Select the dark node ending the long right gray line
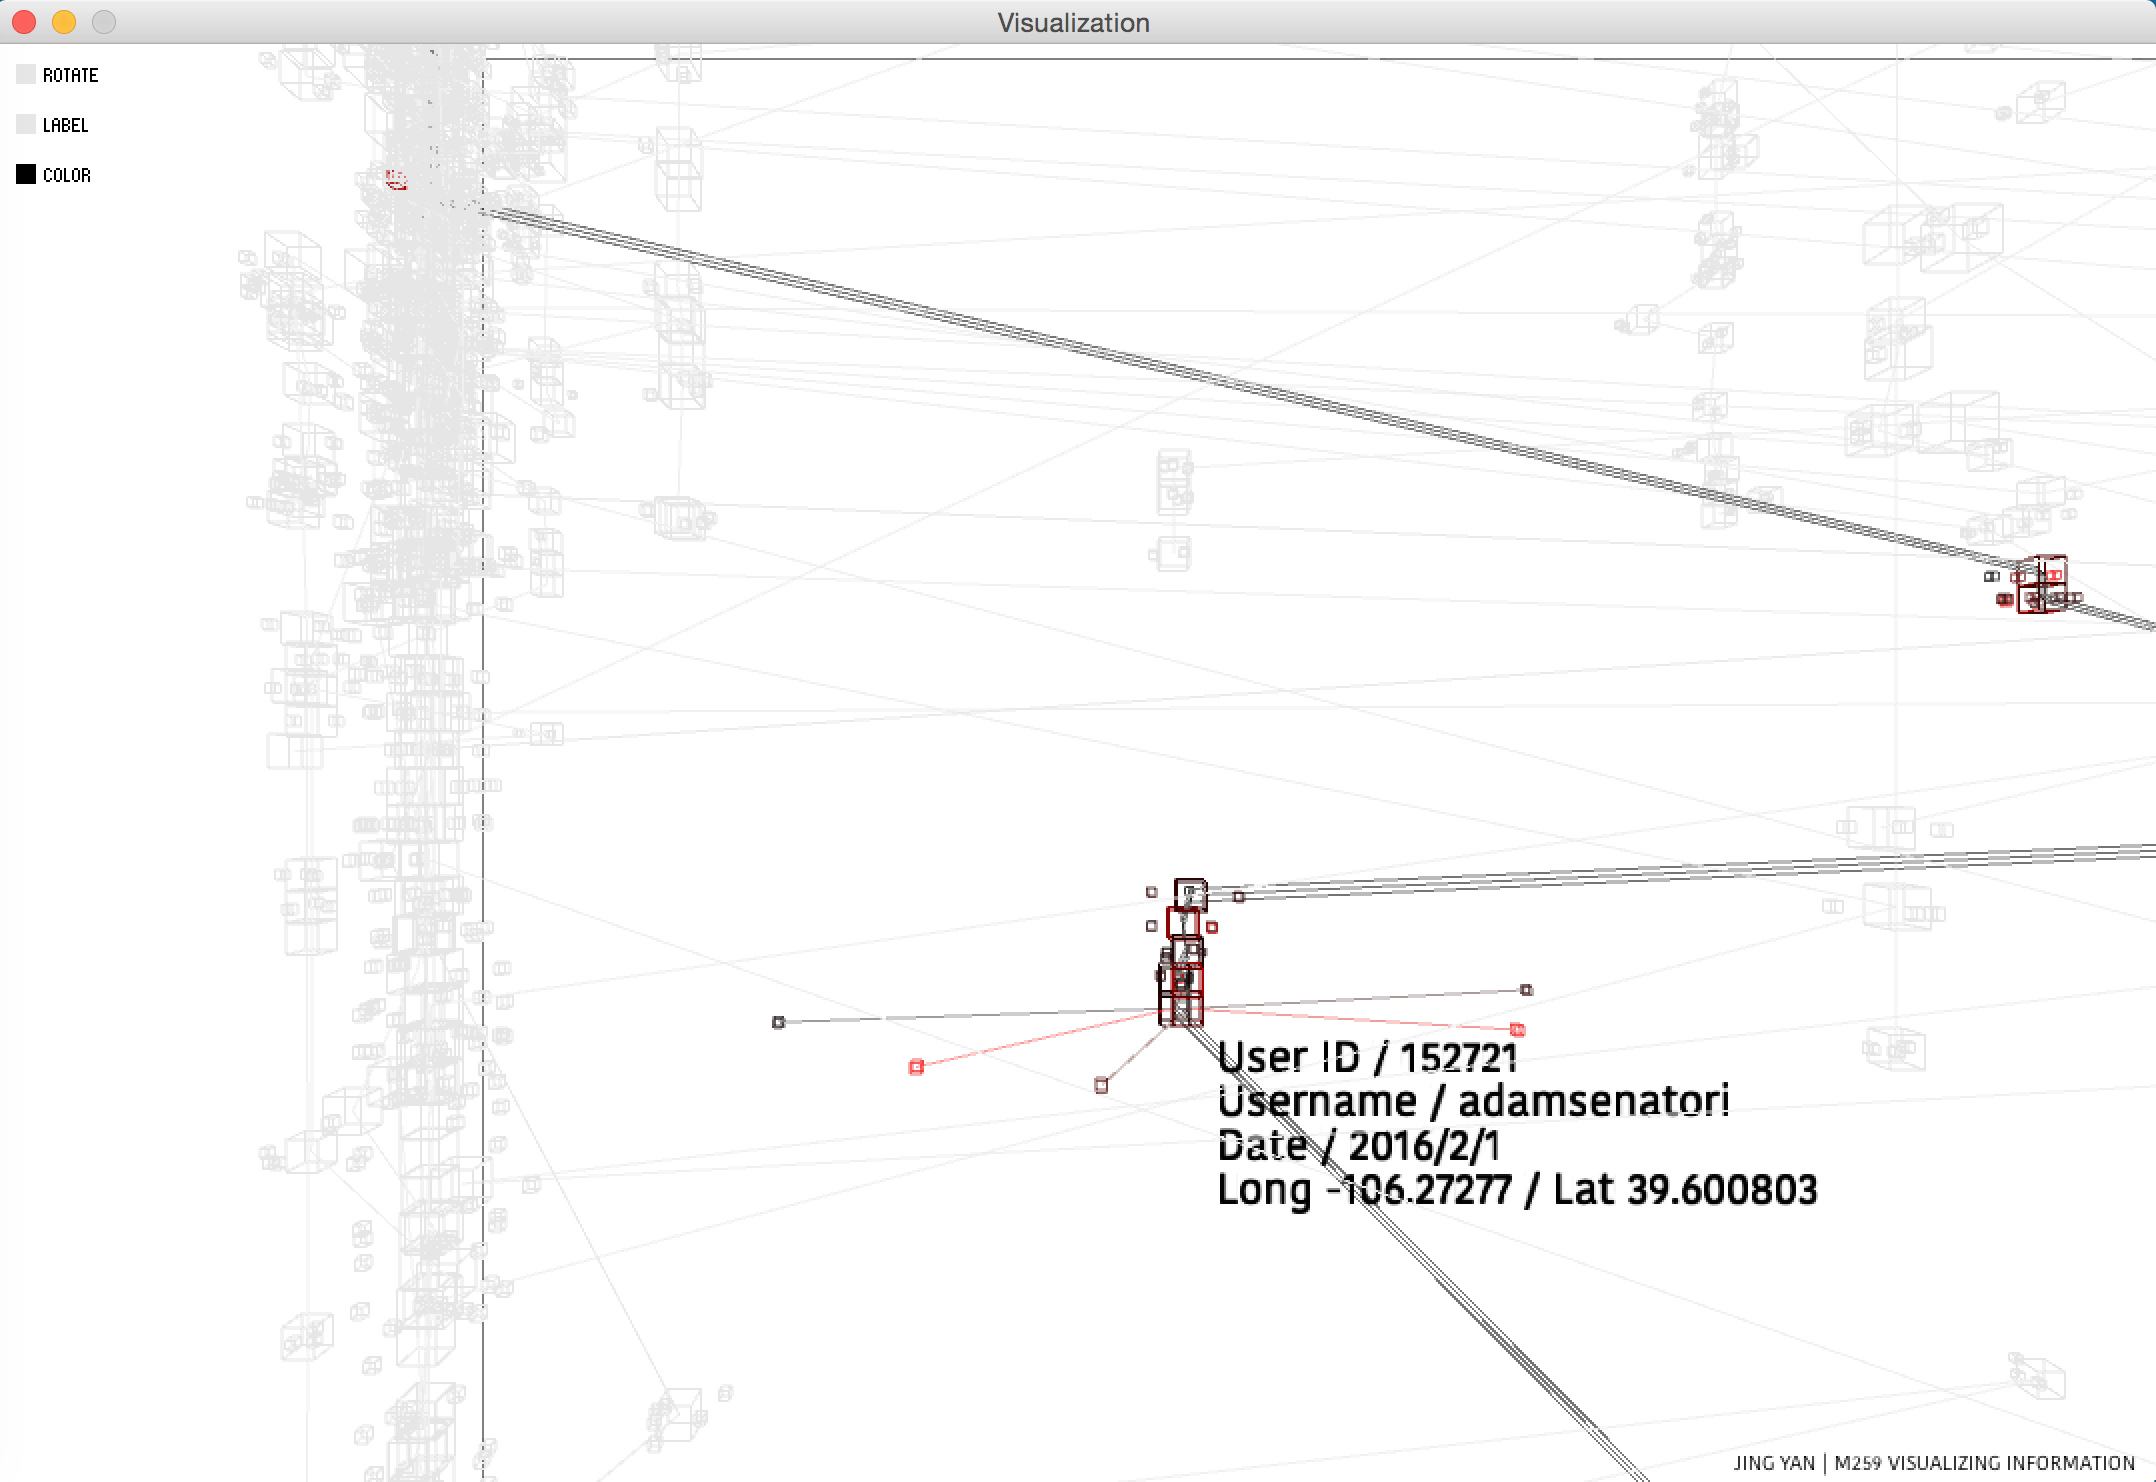The width and height of the screenshot is (2156, 1482). (1526, 990)
